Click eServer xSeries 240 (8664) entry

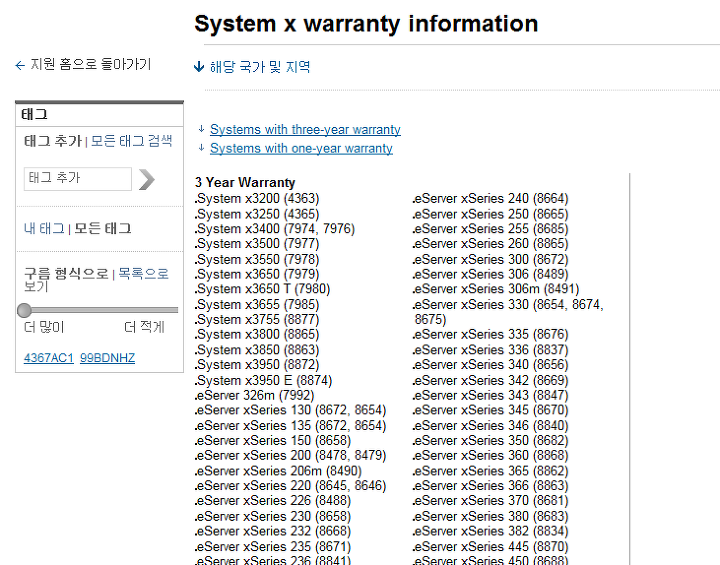pyautogui.click(x=490, y=198)
